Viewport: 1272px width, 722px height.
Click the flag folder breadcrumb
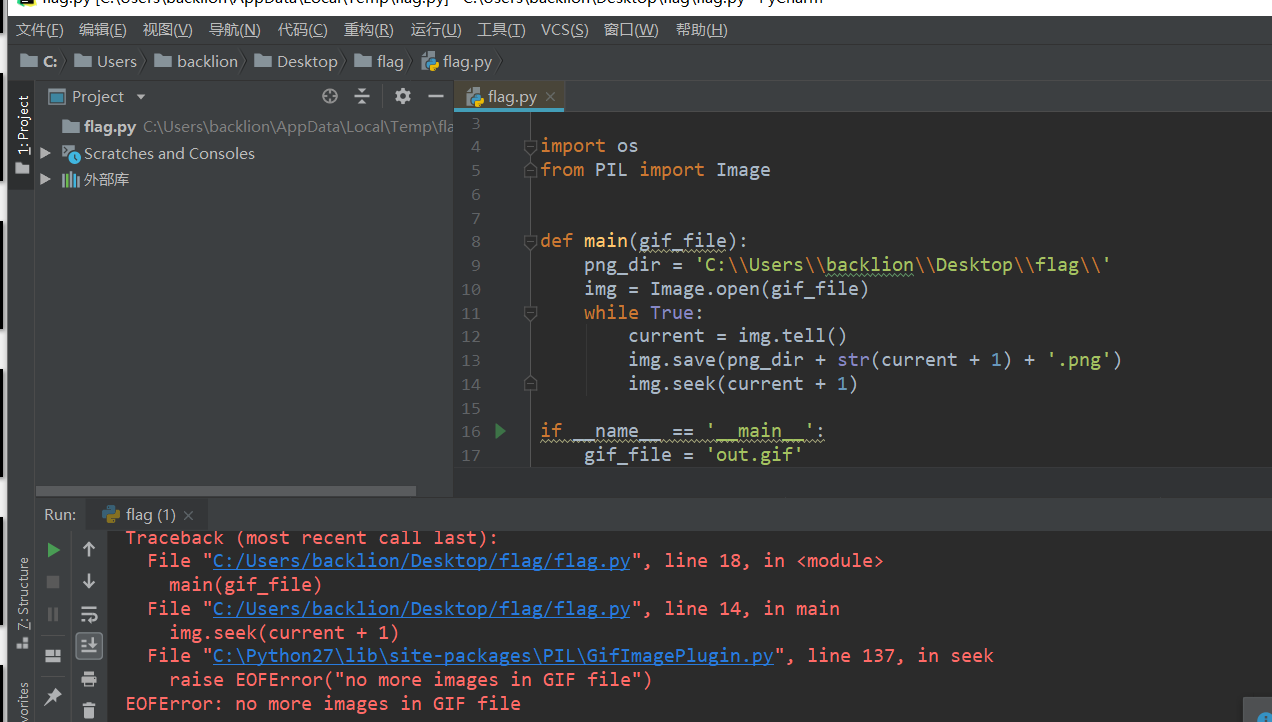click(x=379, y=61)
